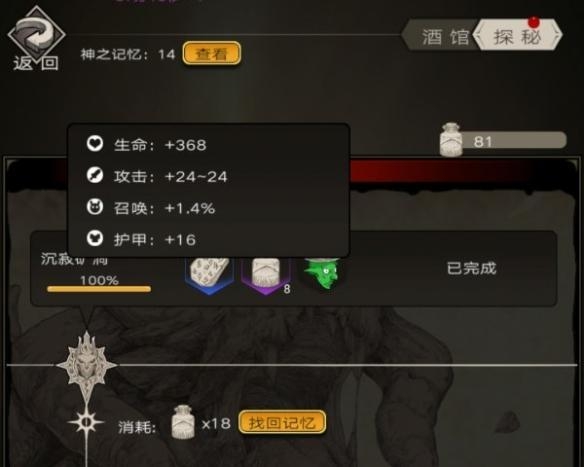Select the purple-framed jar reward with 8
Image resolution: width=584 pixels, height=467 pixels.
click(x=266, y=275)
